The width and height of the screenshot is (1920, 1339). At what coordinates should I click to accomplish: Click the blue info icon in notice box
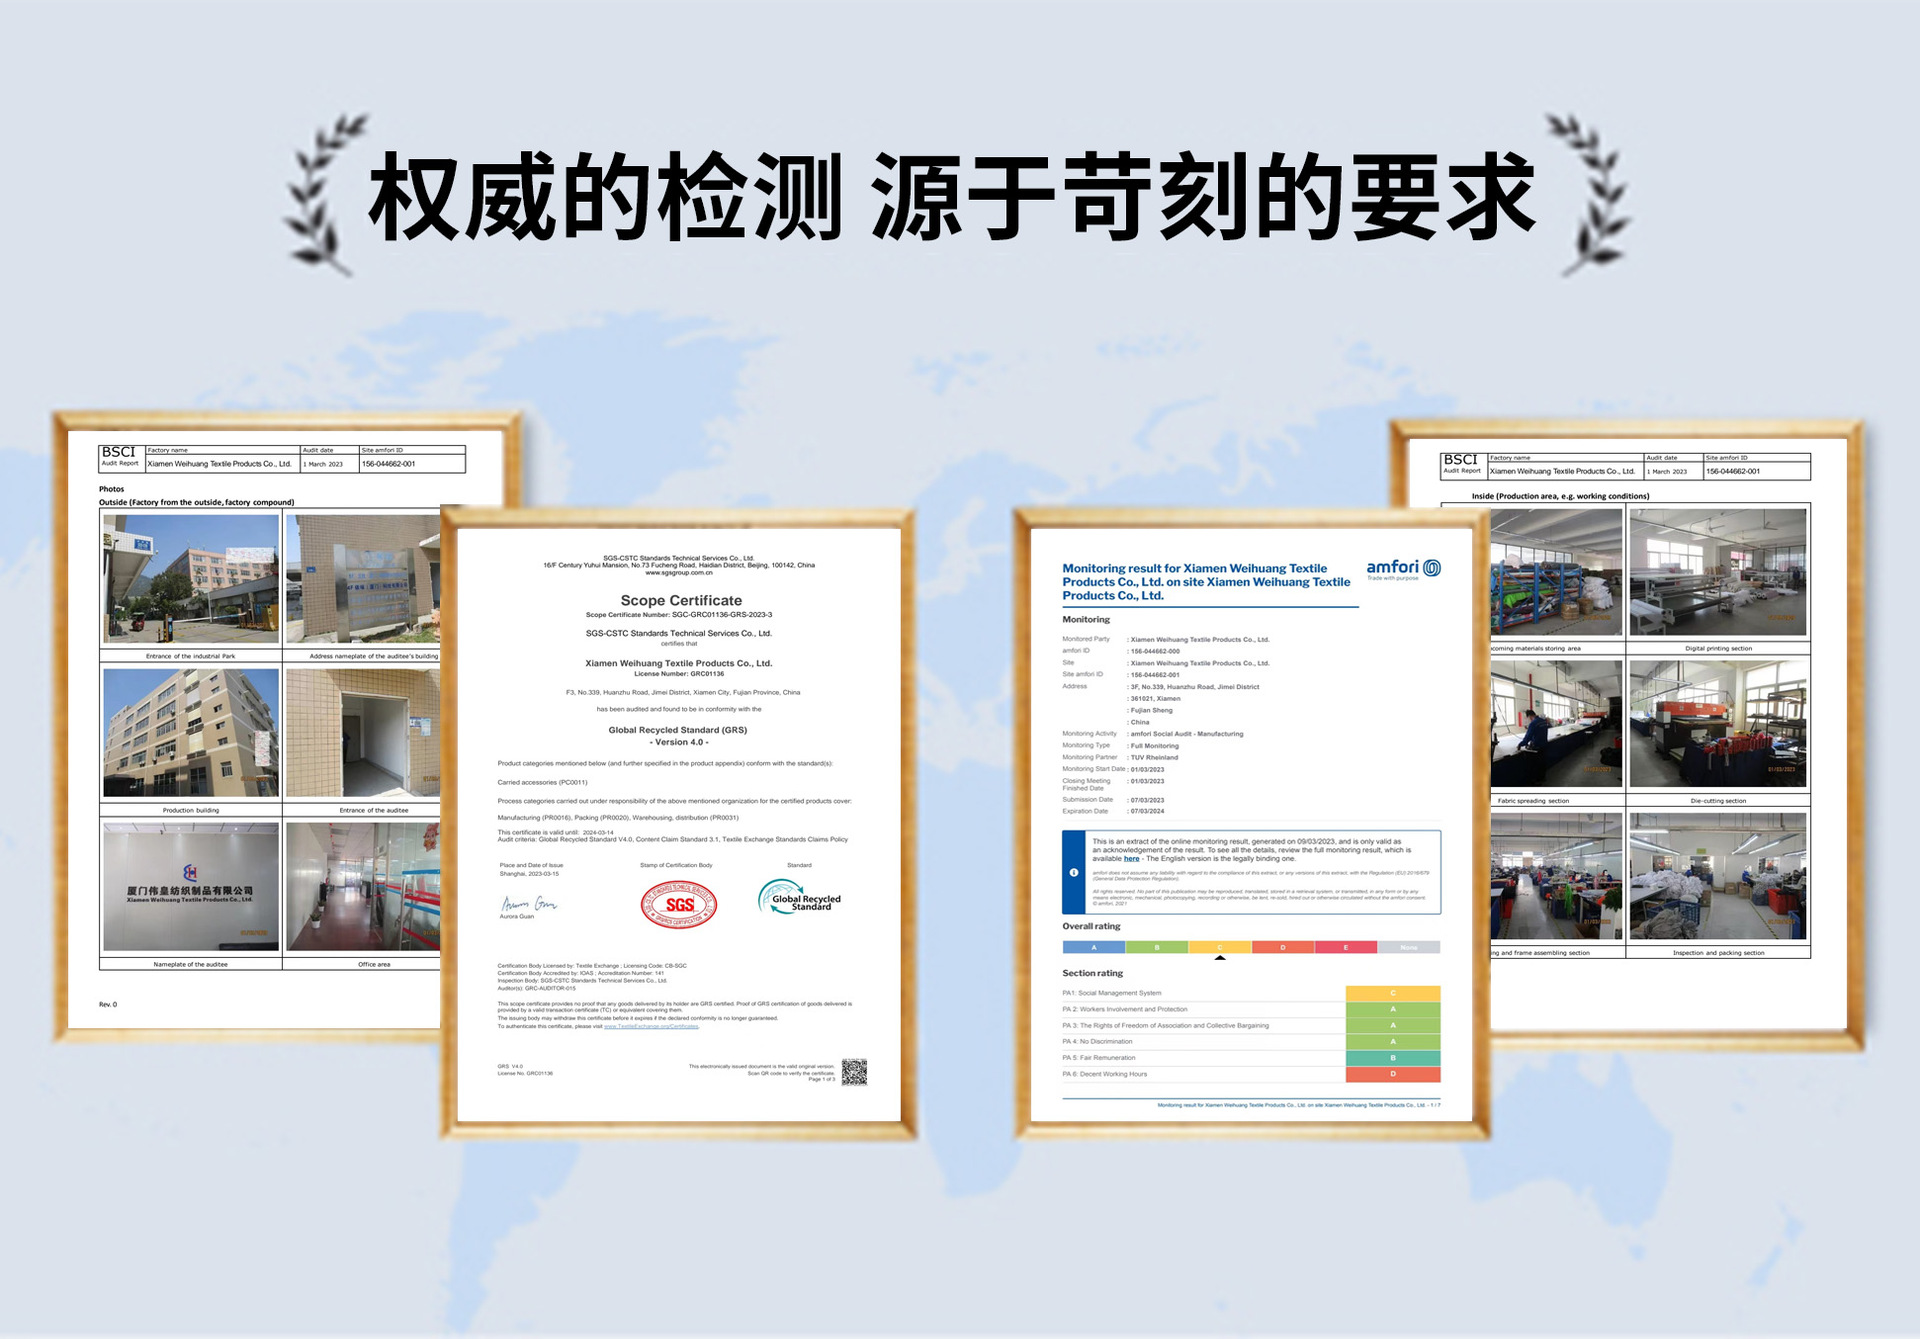click(x=1074, y=872)
